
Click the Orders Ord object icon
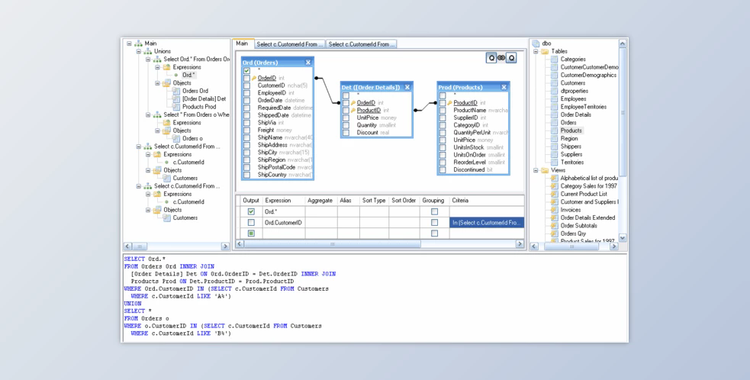click(x=176, y=91)
